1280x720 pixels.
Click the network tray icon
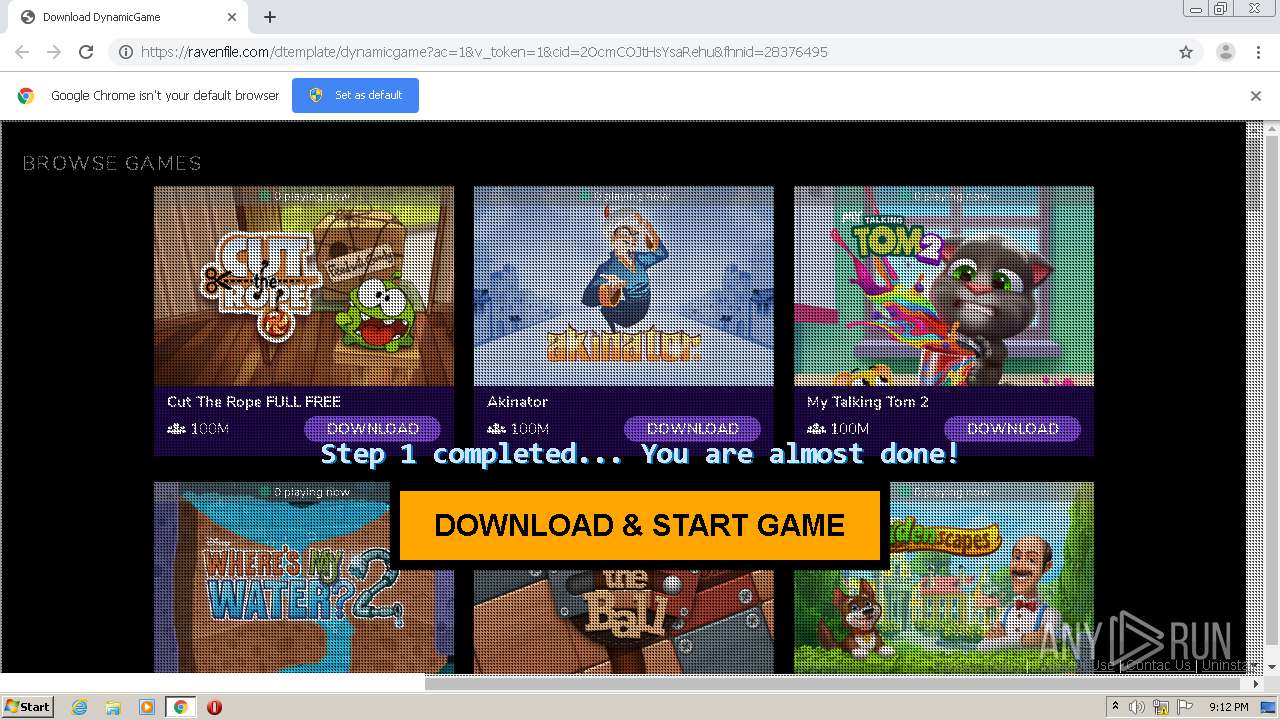coord(1161,707)
